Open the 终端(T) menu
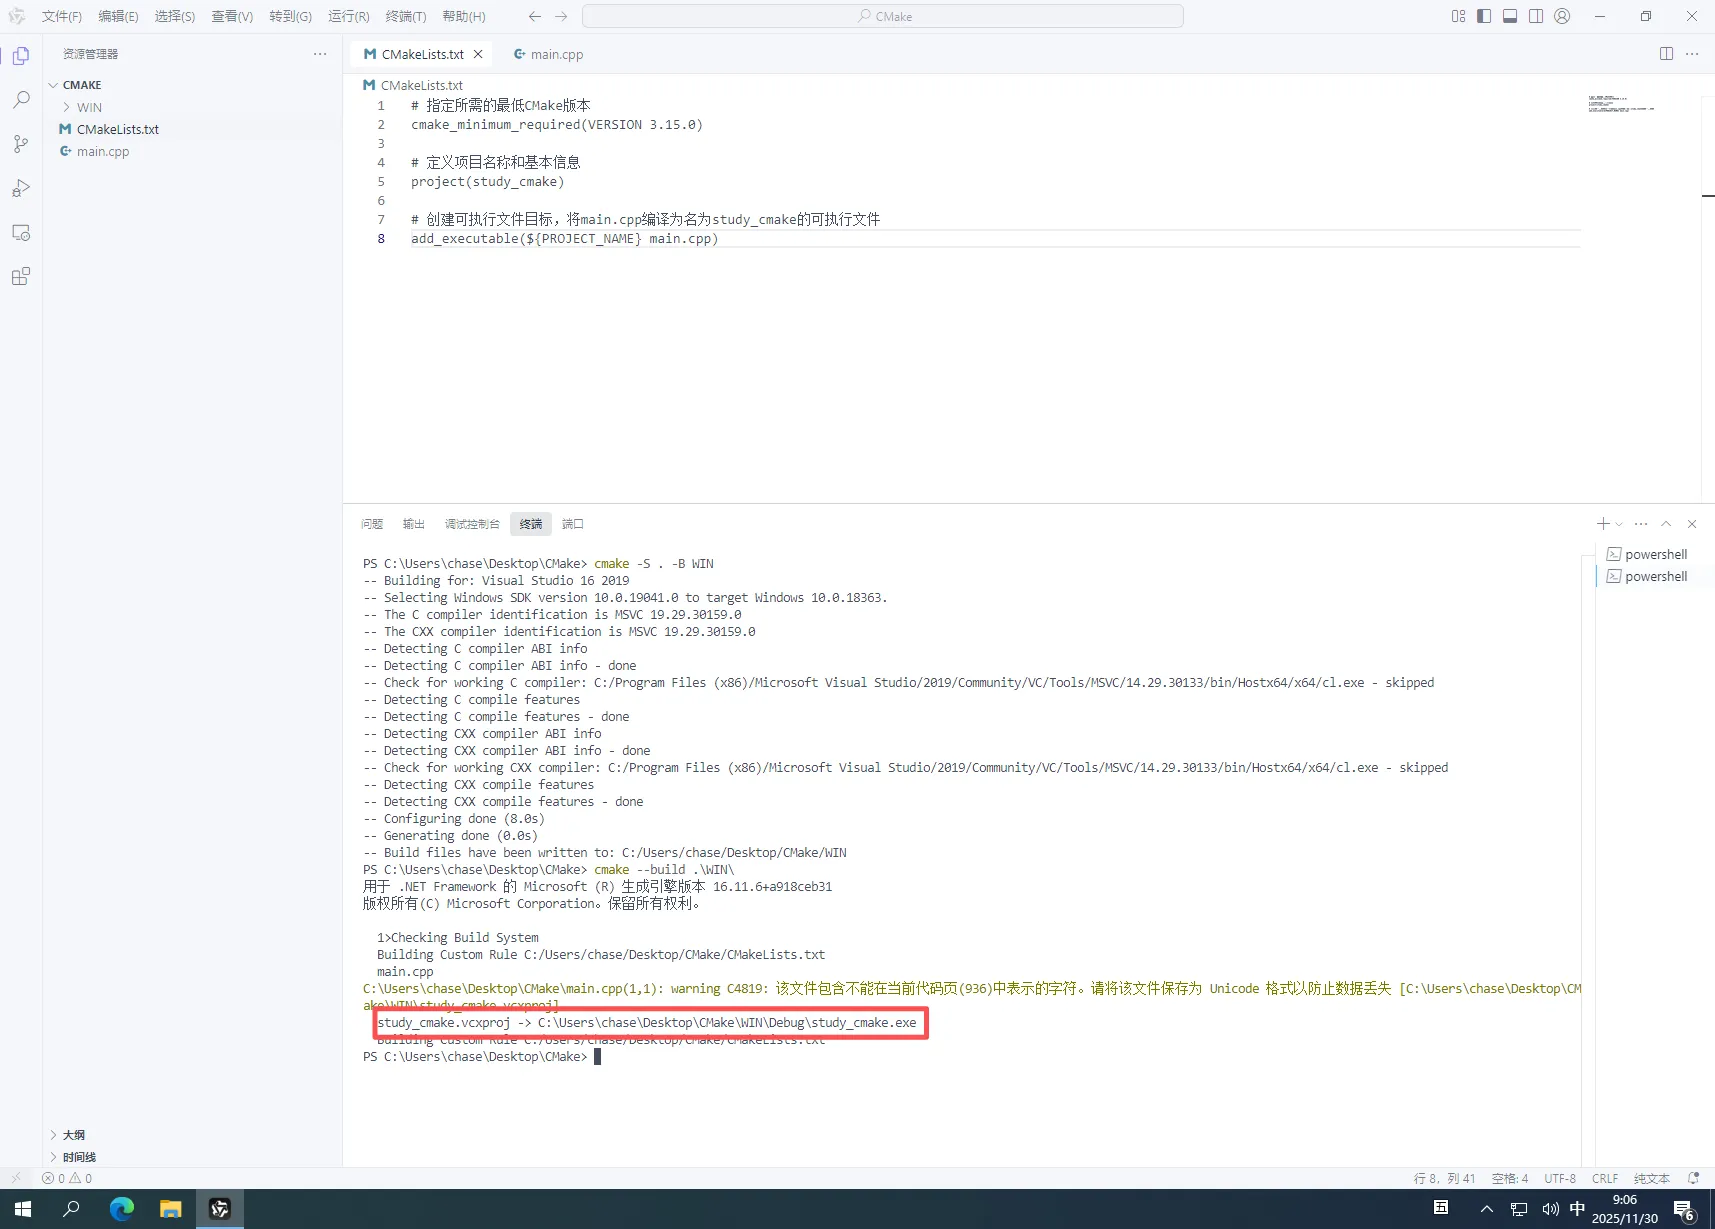The image size is (1715, 1229). [x=405, y=16]
